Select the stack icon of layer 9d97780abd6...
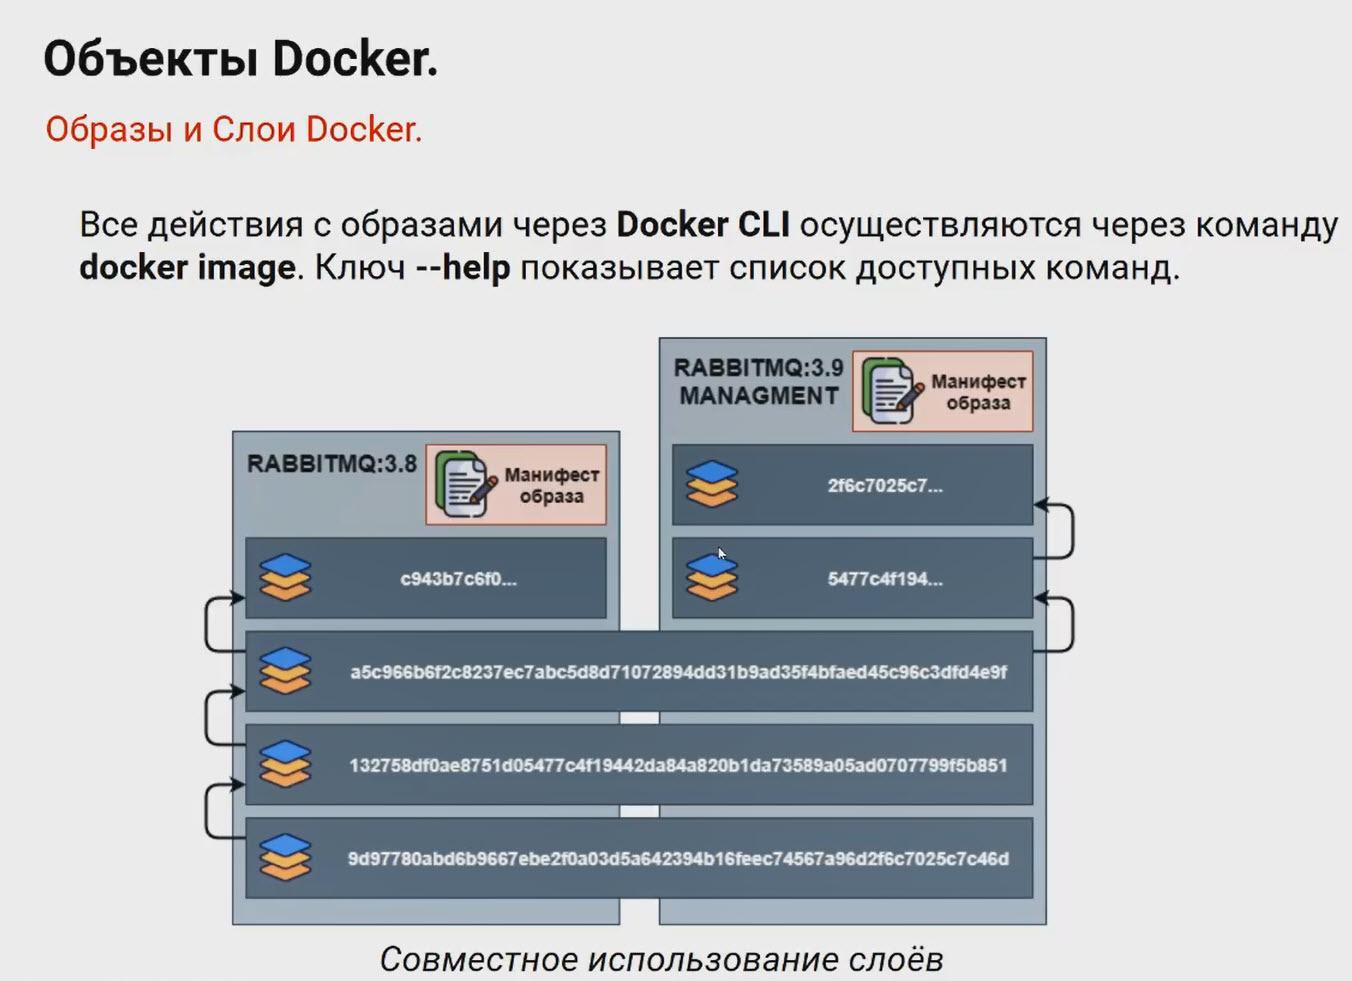This screenshot has height=981, width=1352. coord(285,858)
